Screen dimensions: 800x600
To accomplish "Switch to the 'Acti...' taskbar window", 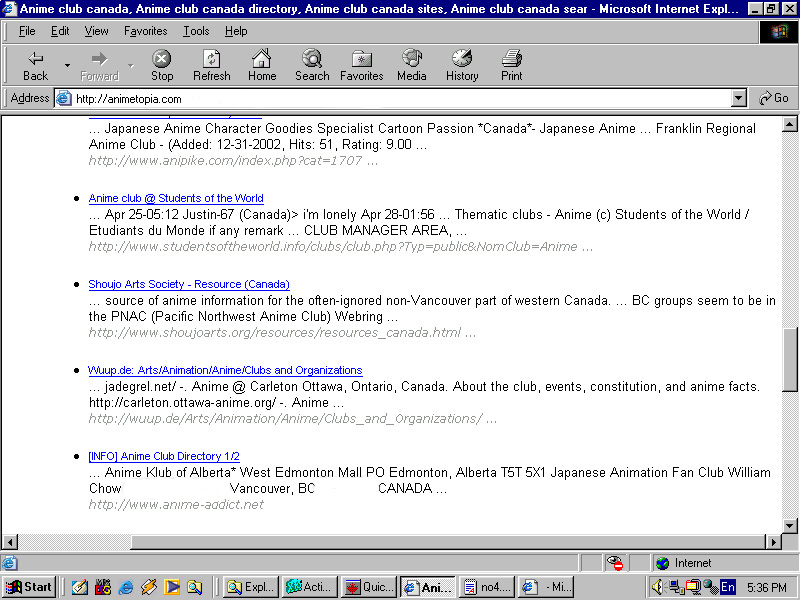I will 310,587.
